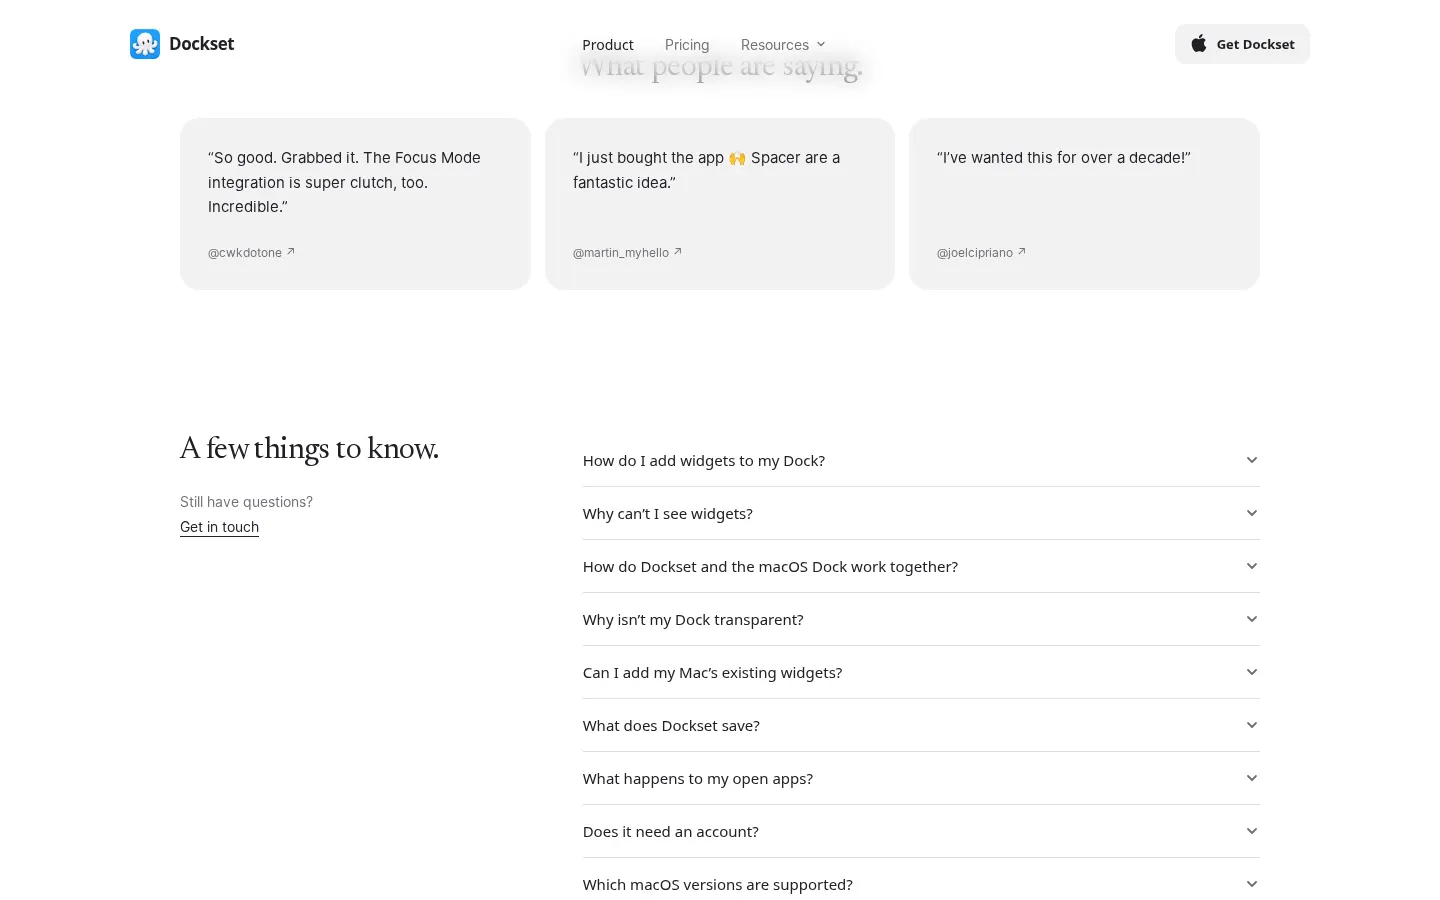Expand chevron for "What happens to my open apps?"
This screenshot has height=900, width=1440.
(1252, 778)
